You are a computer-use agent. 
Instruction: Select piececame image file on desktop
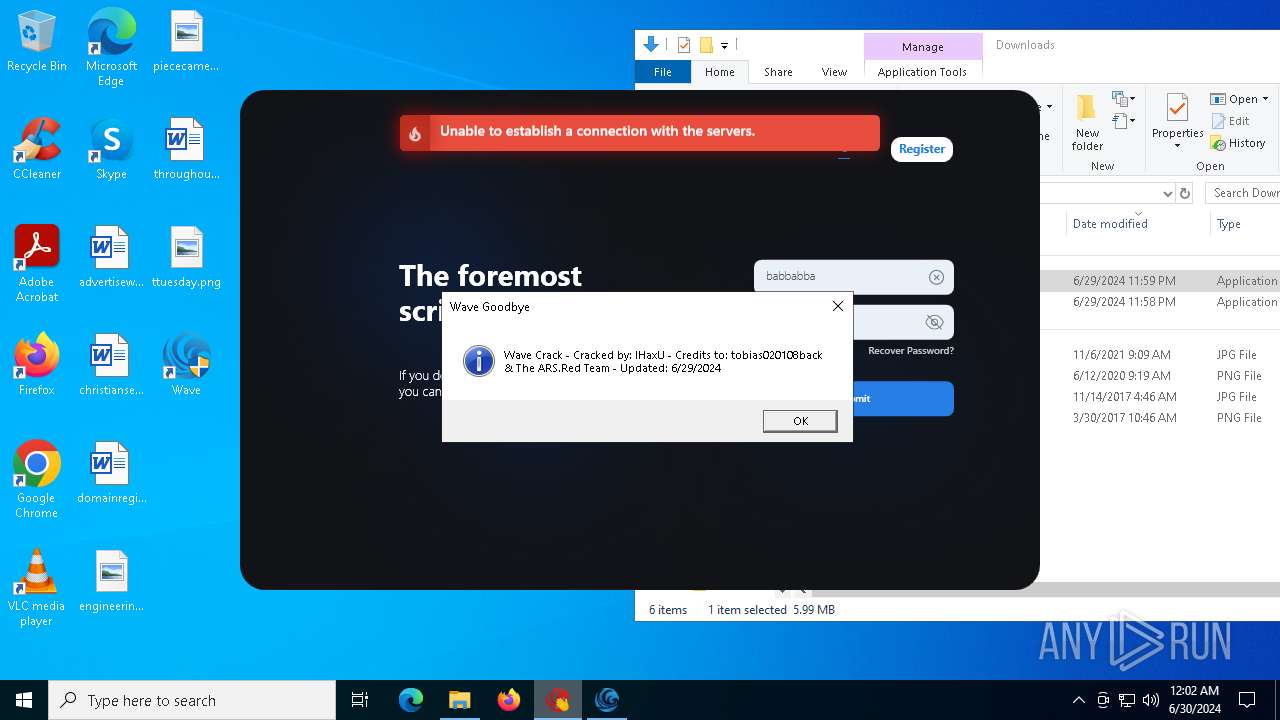(x=186, y=41)
